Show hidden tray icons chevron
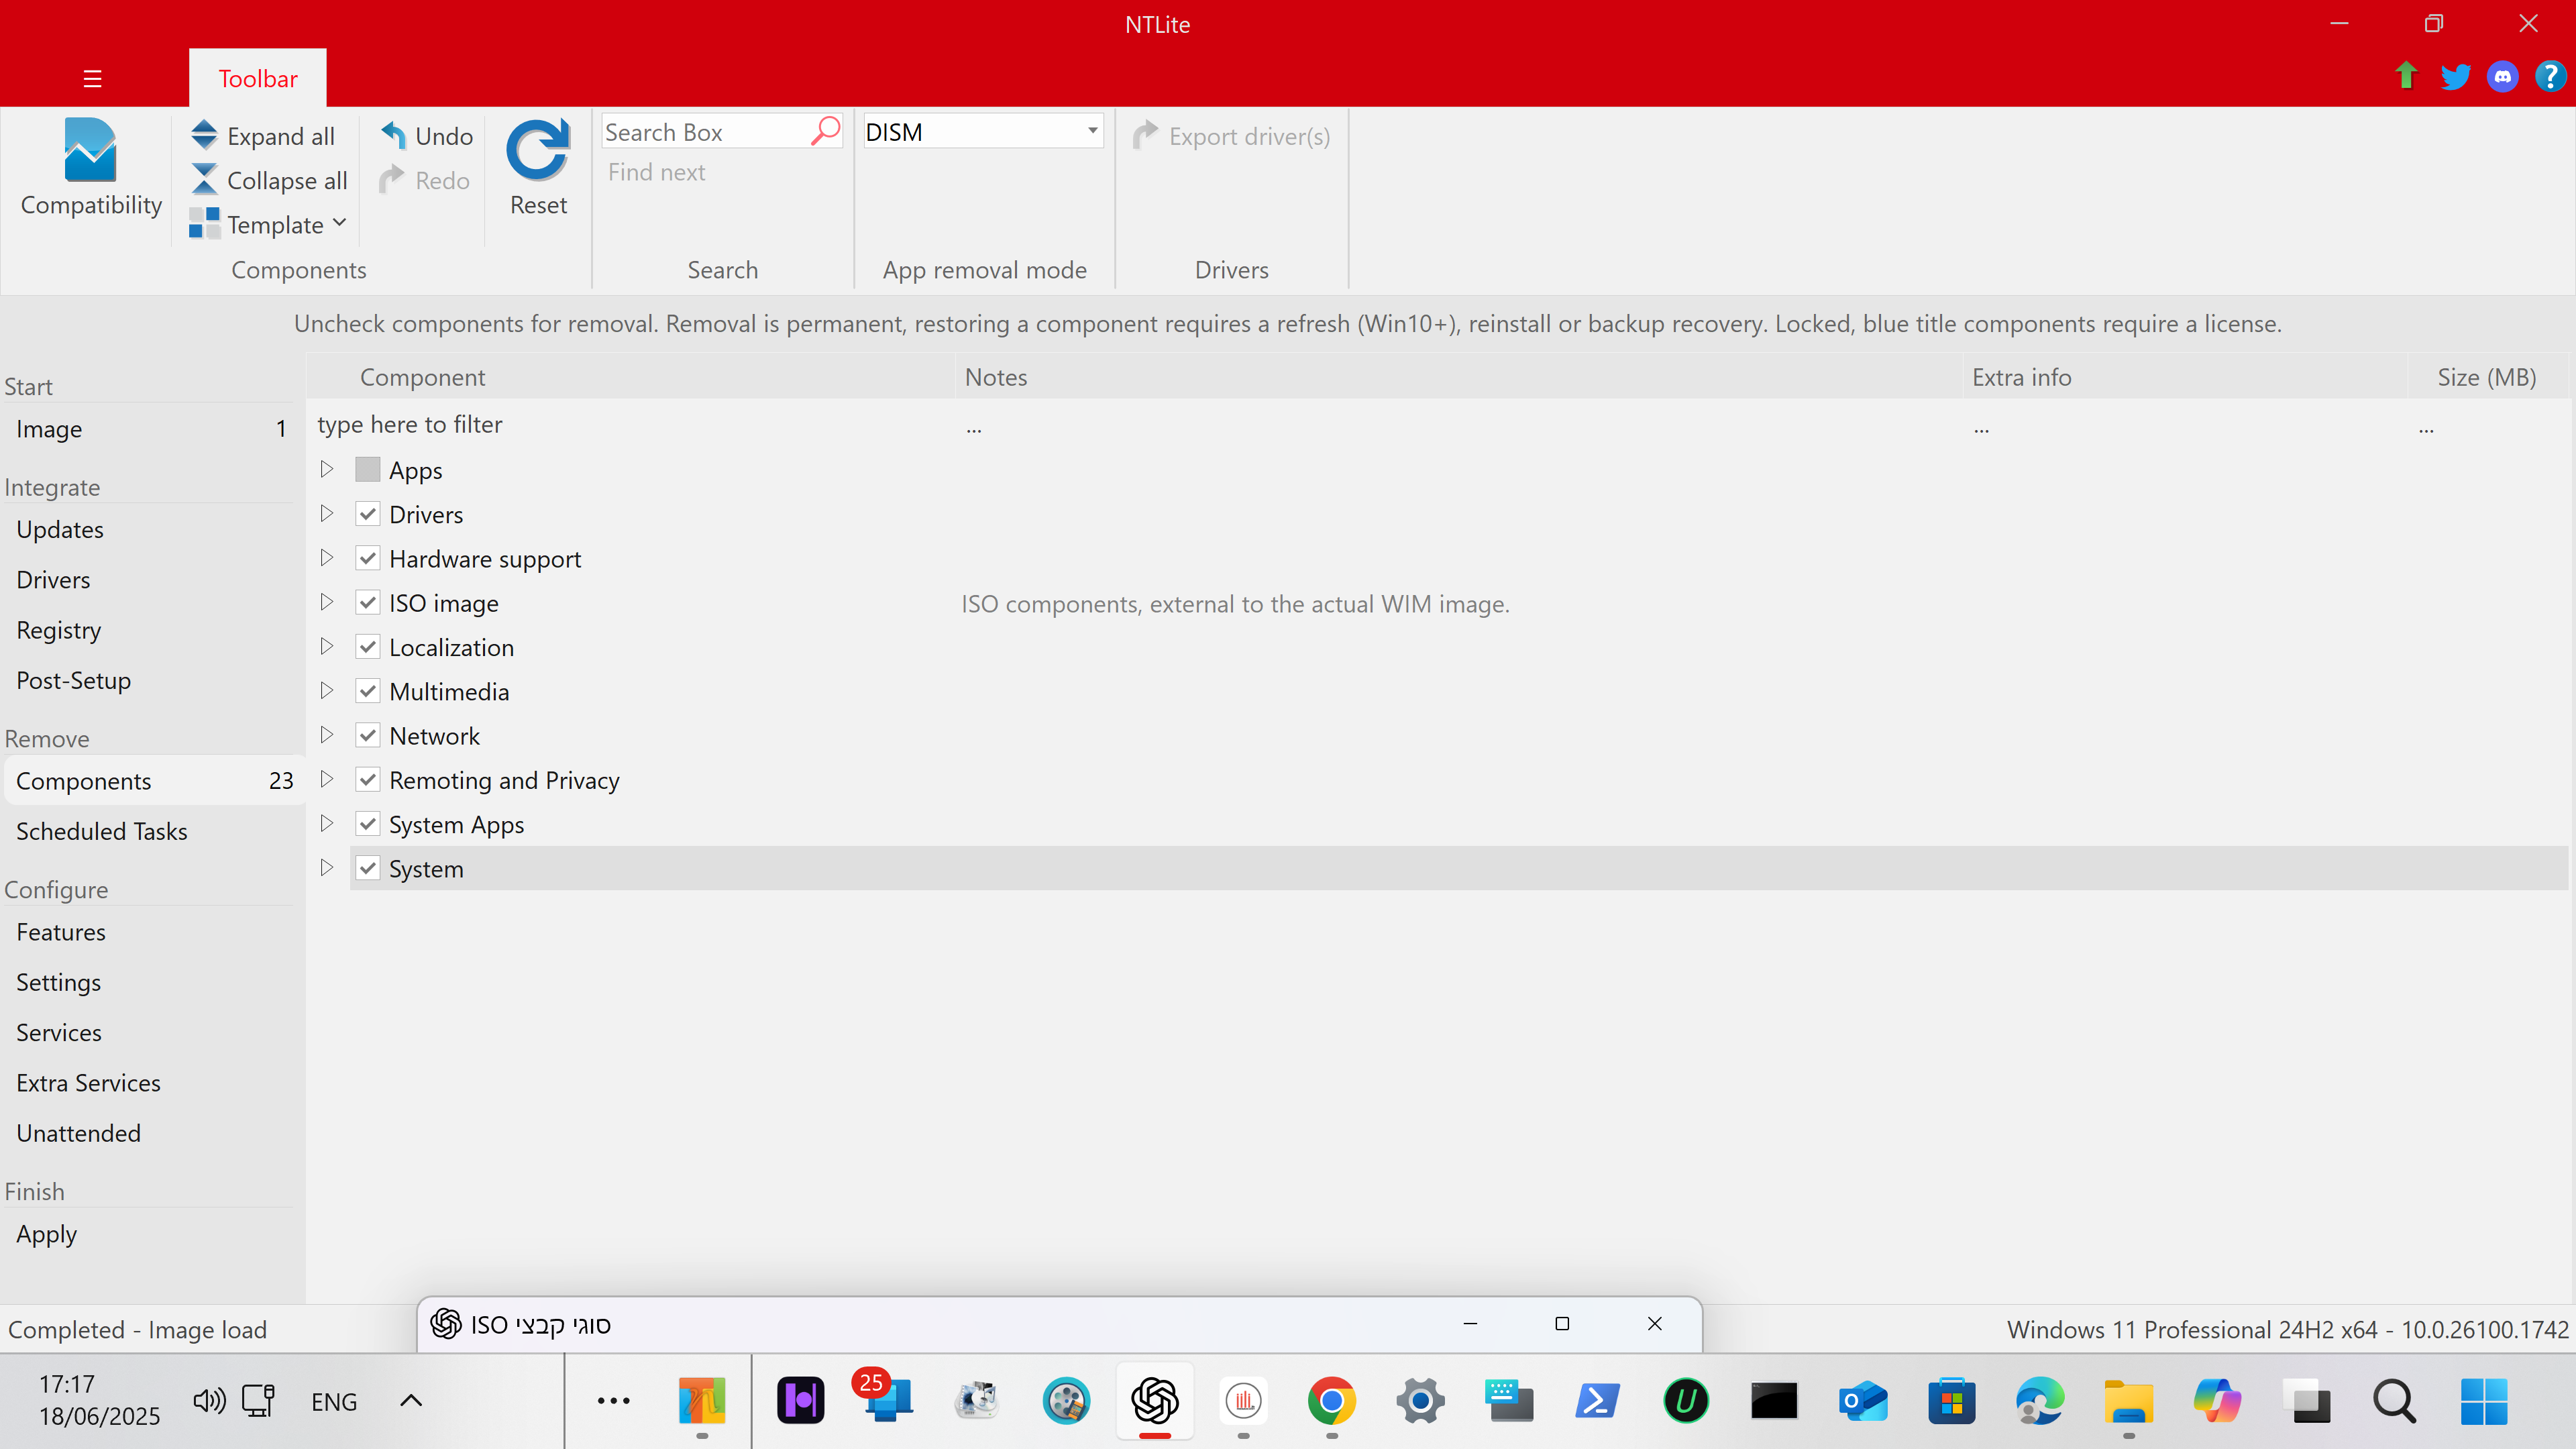2576x1449 pixels. (x=411, y=1401)
